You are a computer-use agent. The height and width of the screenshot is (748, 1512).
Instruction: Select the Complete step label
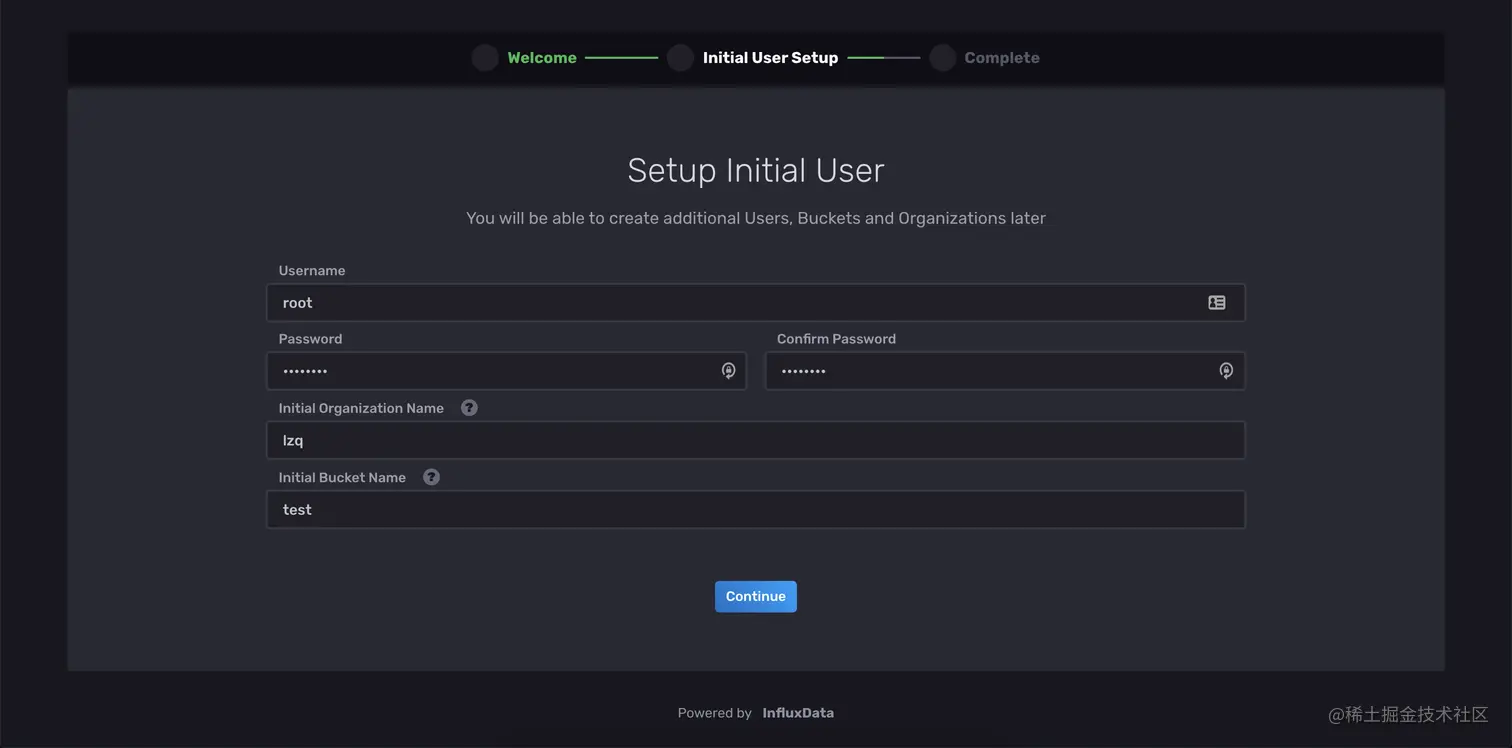coord(1002,58)
